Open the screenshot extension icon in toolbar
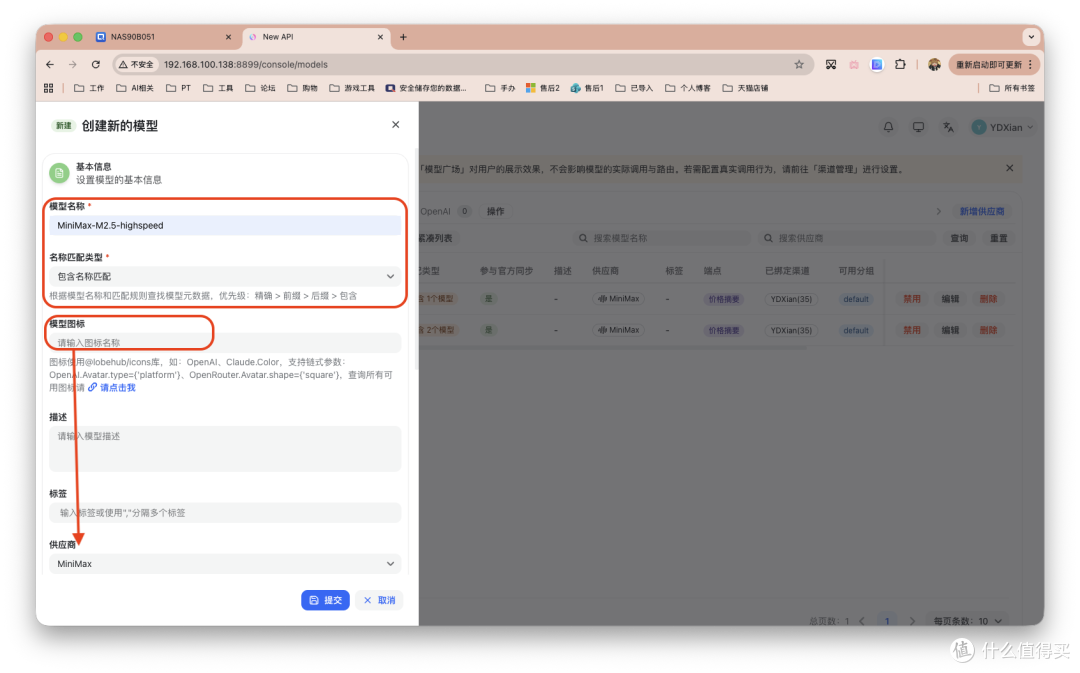Image resolution: width=1080 pixels, height=673 pixels. coord(831,64)
